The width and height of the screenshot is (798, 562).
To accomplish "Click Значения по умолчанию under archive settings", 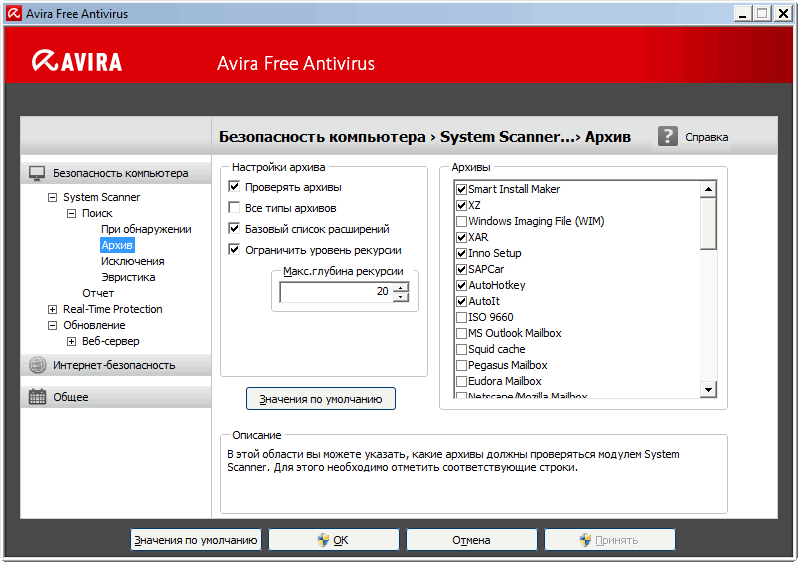I will point(321,399).
